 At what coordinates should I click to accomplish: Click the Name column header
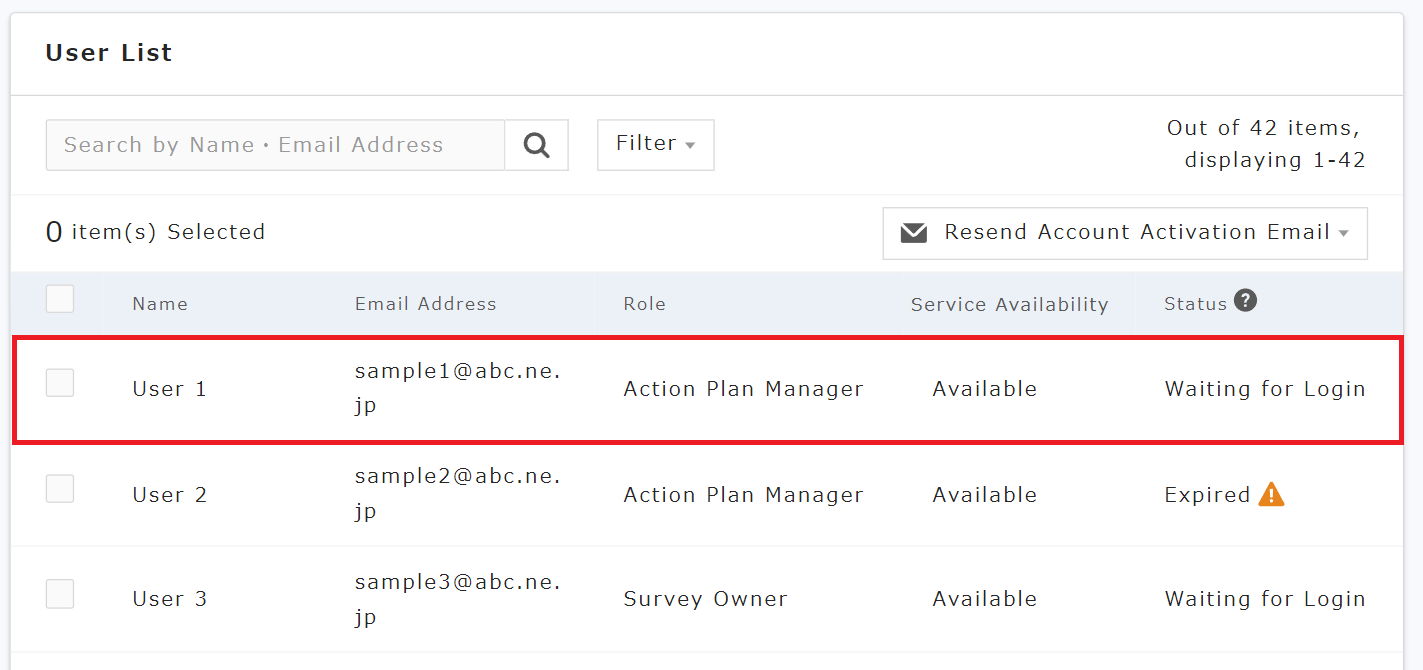160,304
